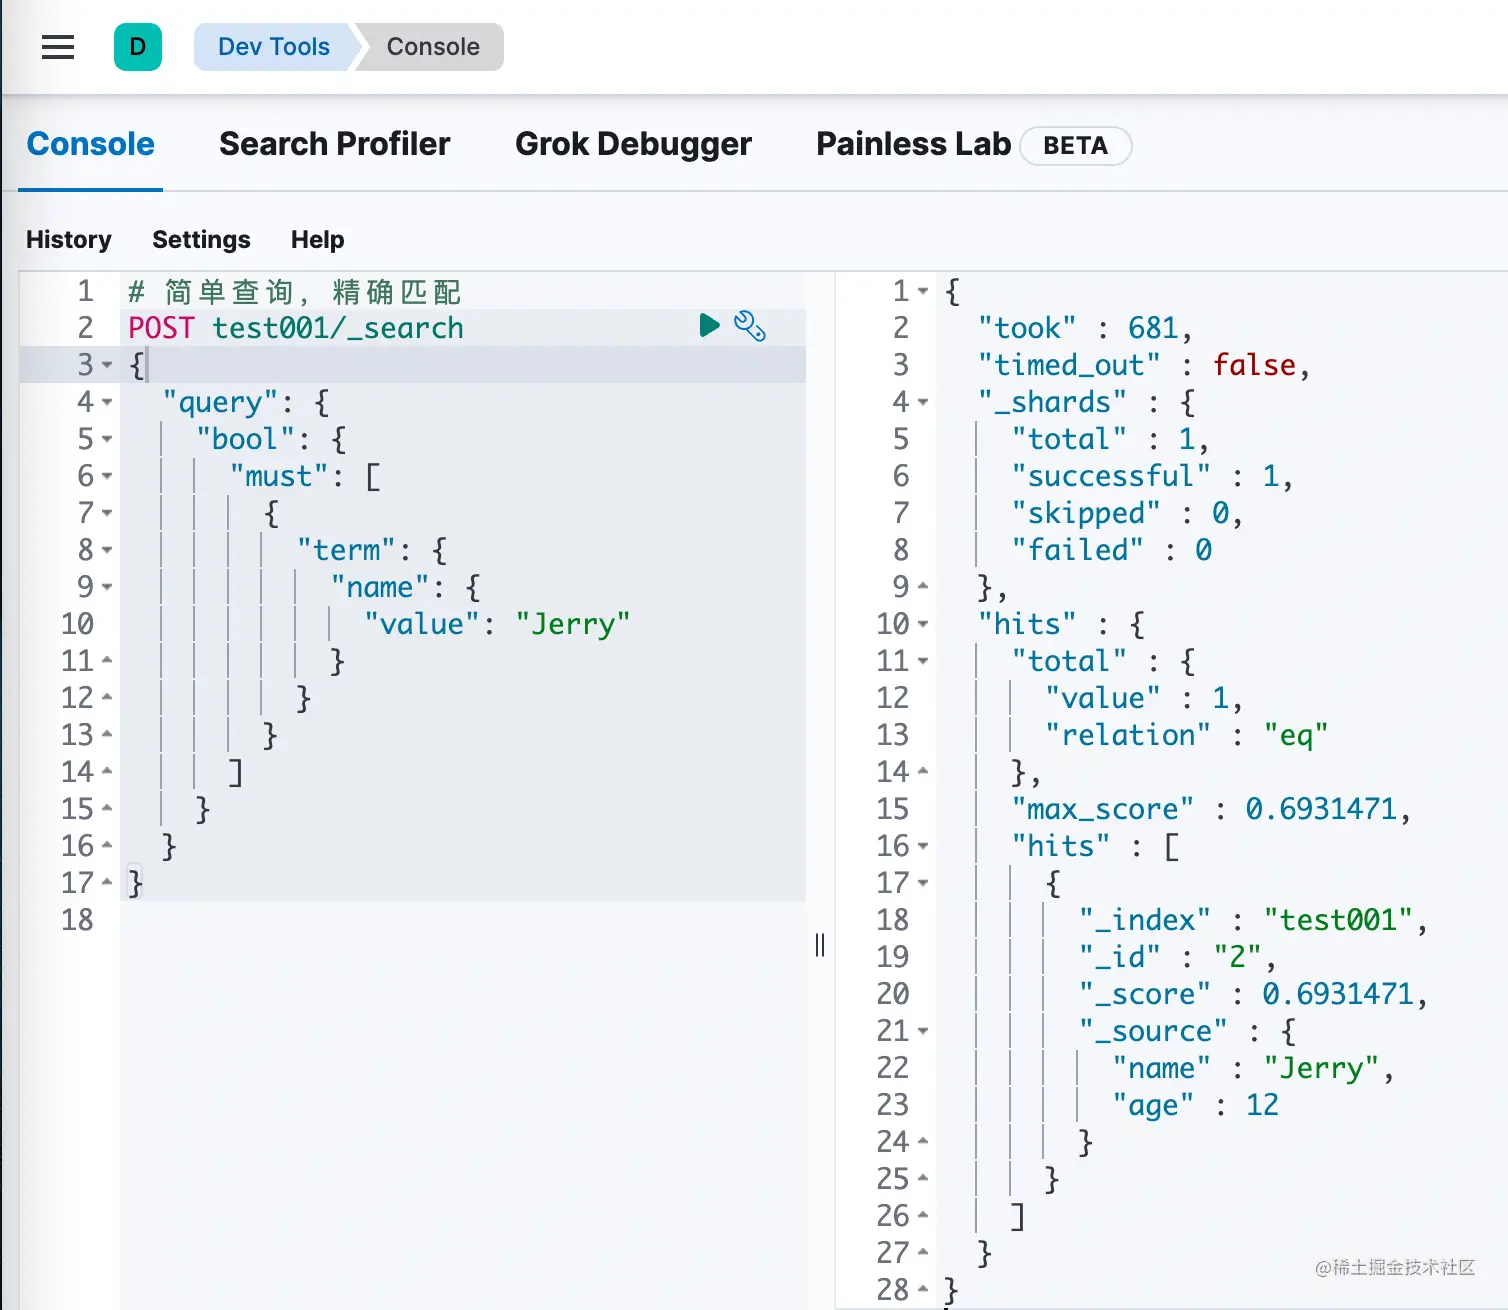Viewport: 1508px width, 1310px height.
Task: Collapse the "query" object in the editor
Action: click(108, 402)
